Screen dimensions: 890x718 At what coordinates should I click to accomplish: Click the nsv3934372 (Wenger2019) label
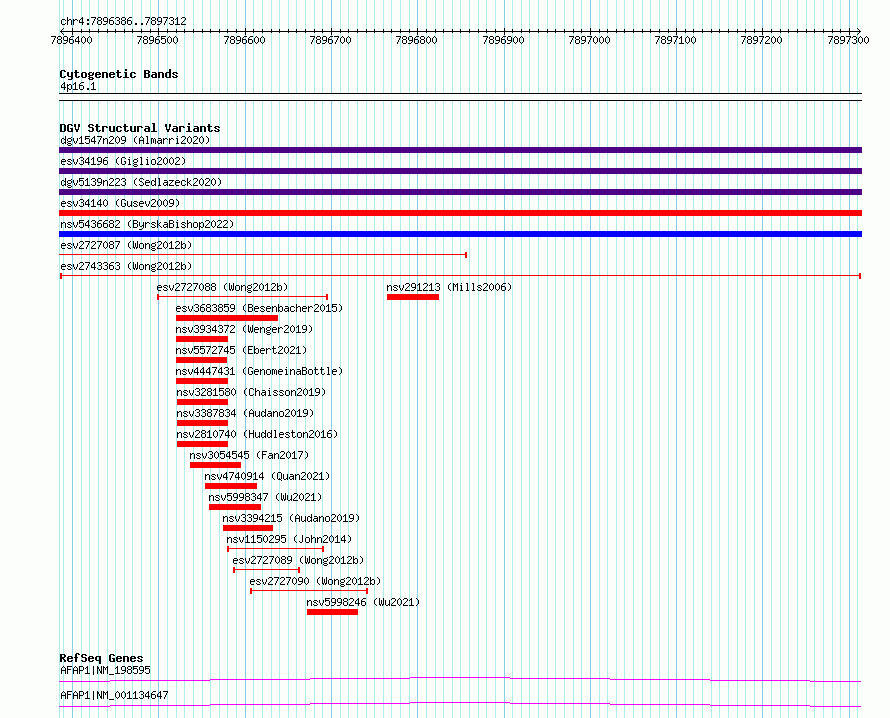coord(244,329)
